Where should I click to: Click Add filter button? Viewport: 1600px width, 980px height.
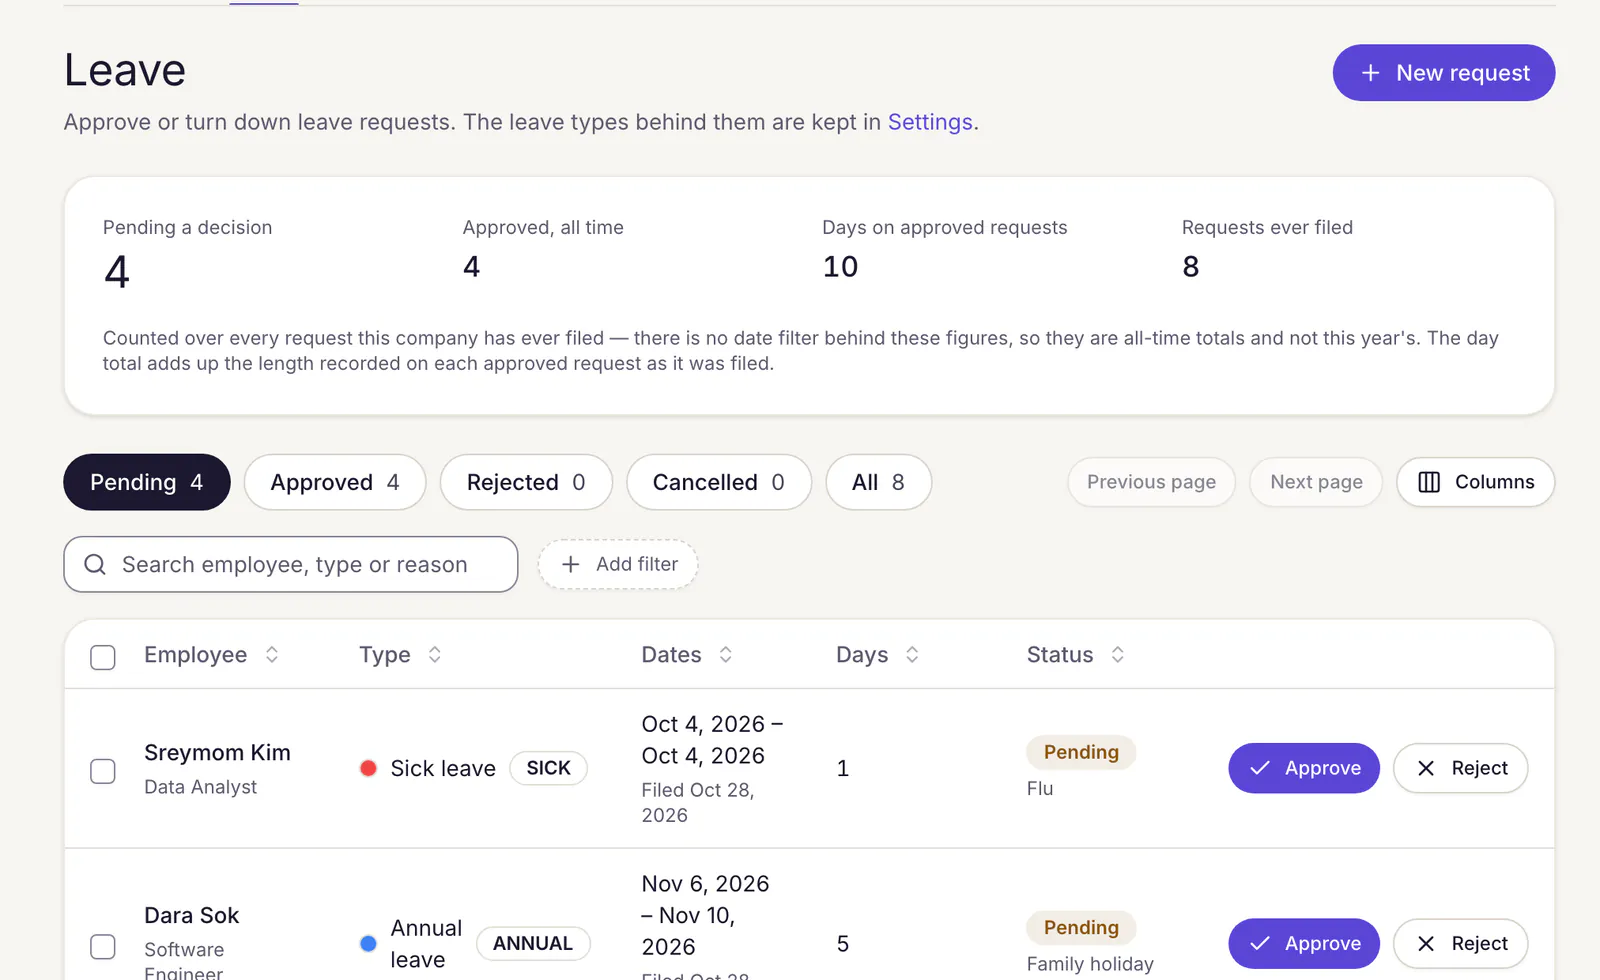pyautogui.click(x=618, y=564)
